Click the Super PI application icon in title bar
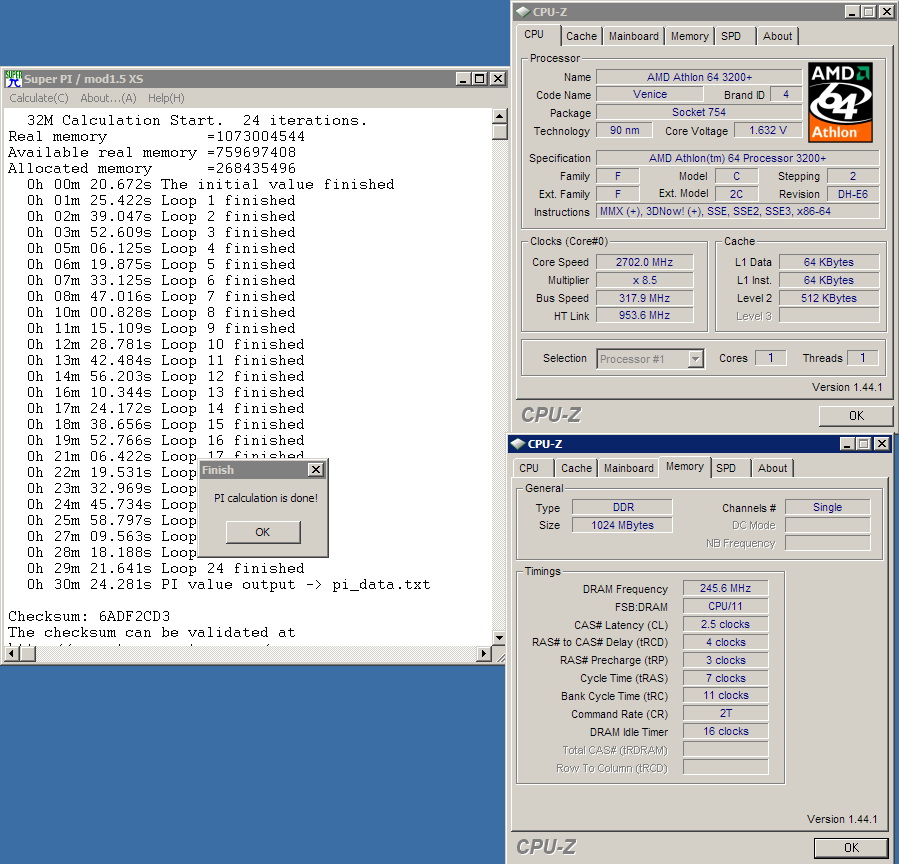The width and height of the screenshot is (899, 864). 13,79
